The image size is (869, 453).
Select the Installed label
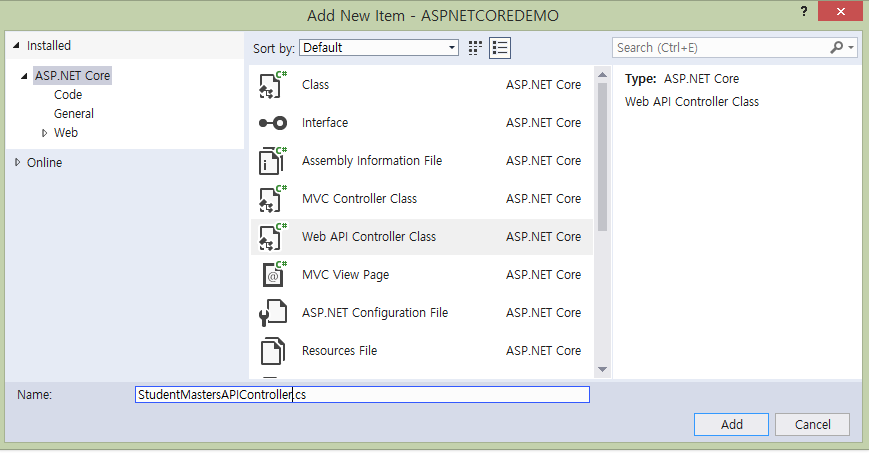pos(49,45)
